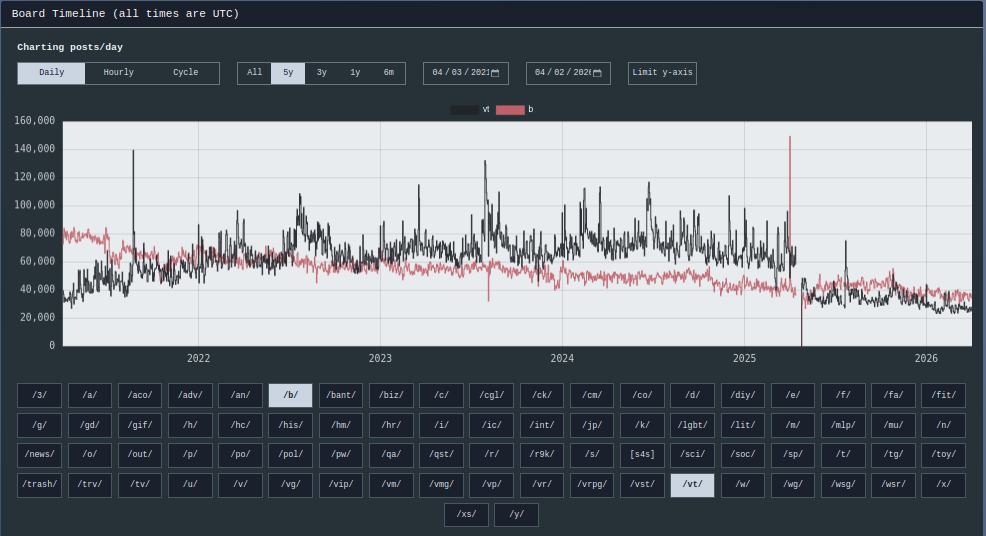
Task: Select the /wsg/ board button
Action: [x=843, y=485]
